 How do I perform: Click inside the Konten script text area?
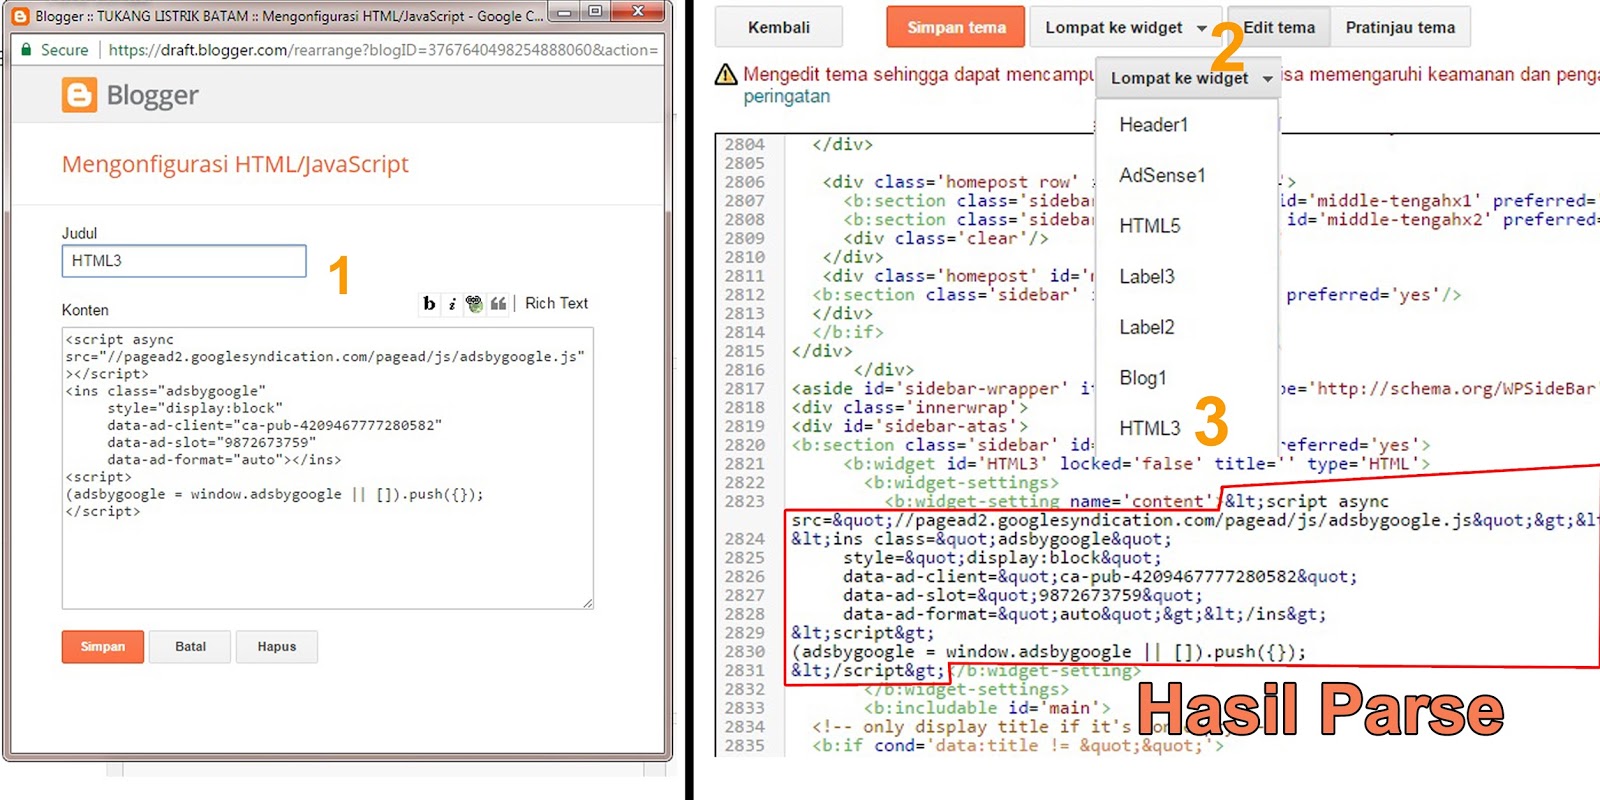pyautogui.click(x=327, y=468)
